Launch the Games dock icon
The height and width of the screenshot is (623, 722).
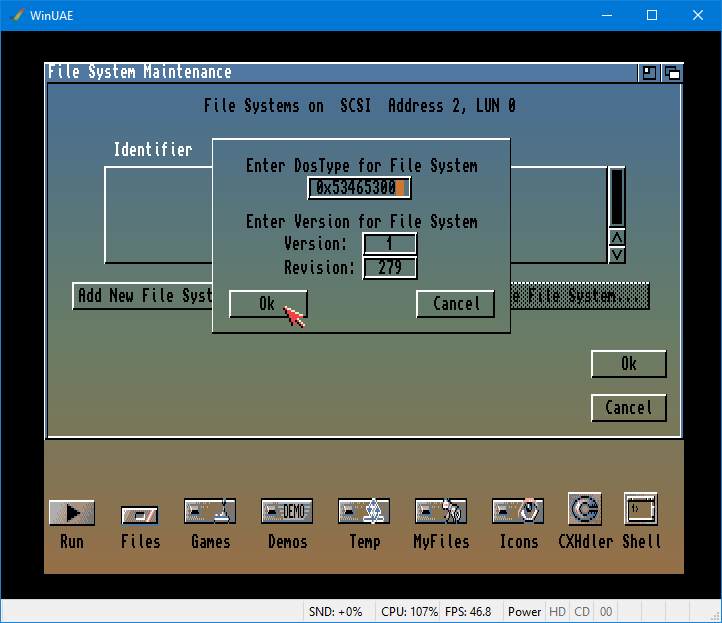click(210, 512)
